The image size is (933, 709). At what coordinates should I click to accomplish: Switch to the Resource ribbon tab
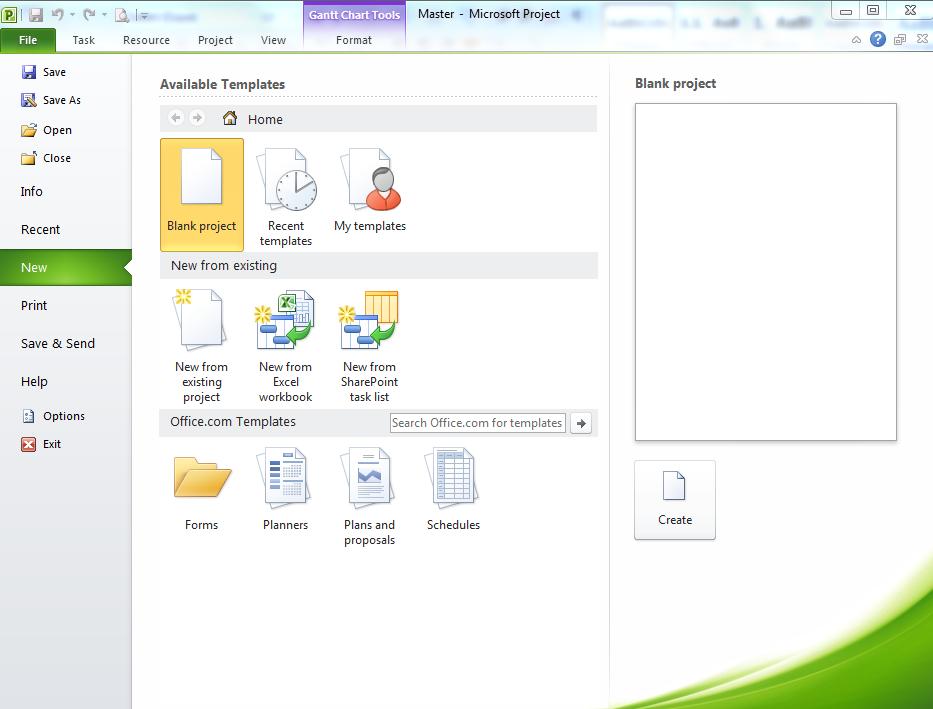tap(146, 40)
